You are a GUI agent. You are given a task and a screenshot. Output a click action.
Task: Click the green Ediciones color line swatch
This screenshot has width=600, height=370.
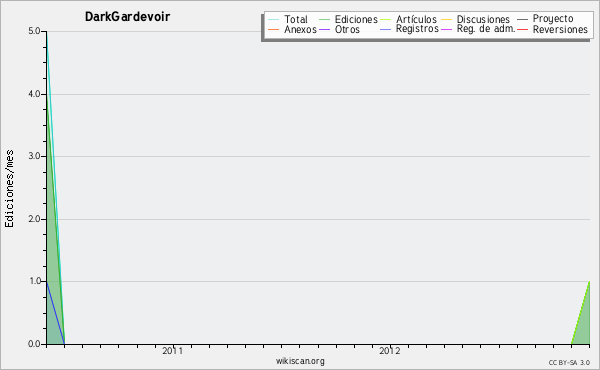pyautogui.click(x=324, y=19)
